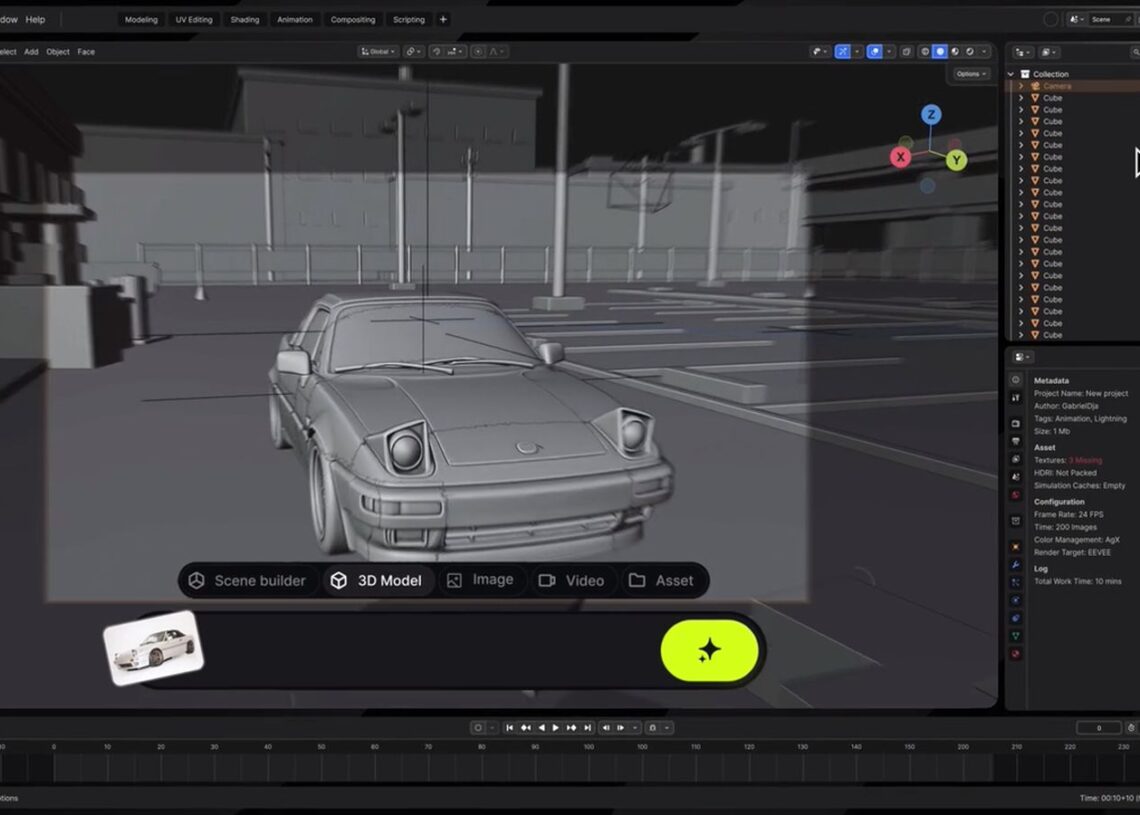The width and height of the screenshot is (1140, 815).
Task: Open the UV Editing workspace tab
Action: pyautogui.click(x=194, y=20)
